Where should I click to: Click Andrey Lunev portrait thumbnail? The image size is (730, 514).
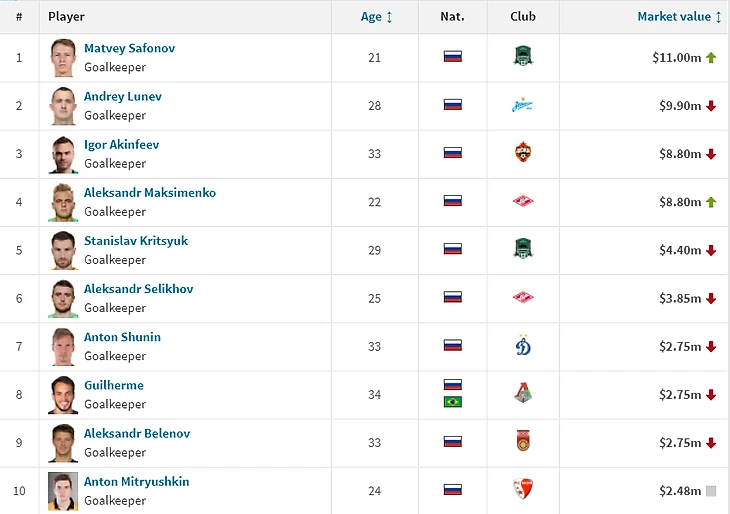point(63,105)
